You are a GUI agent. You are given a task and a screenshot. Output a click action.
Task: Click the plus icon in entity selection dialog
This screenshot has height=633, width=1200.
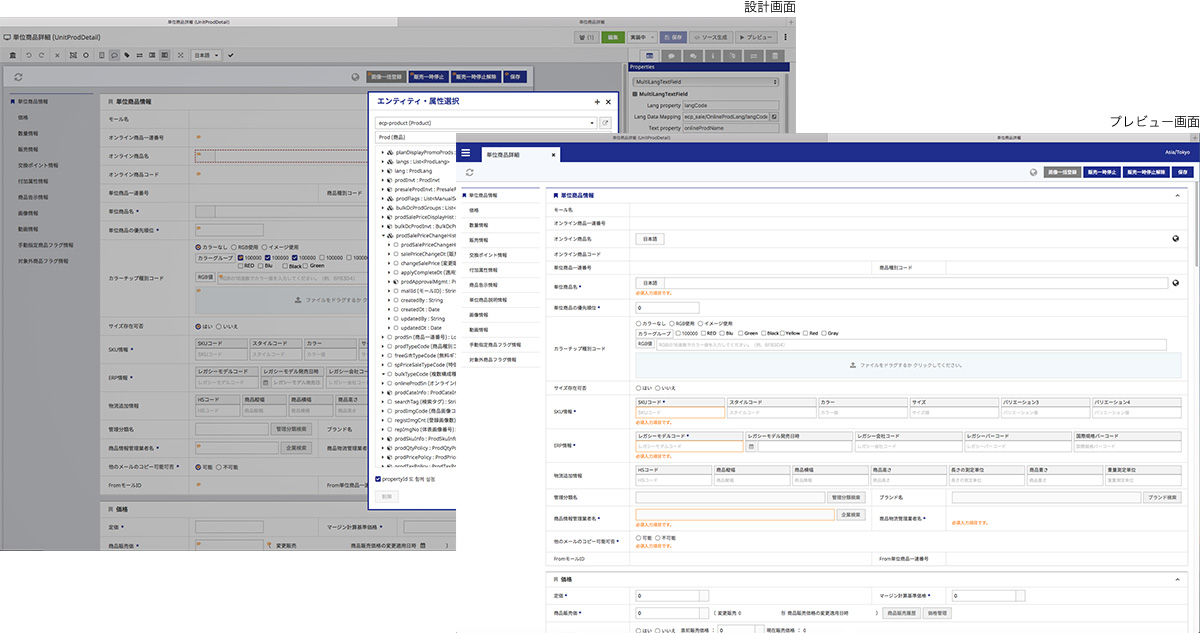pyautogui.click(x=597, y=102)
